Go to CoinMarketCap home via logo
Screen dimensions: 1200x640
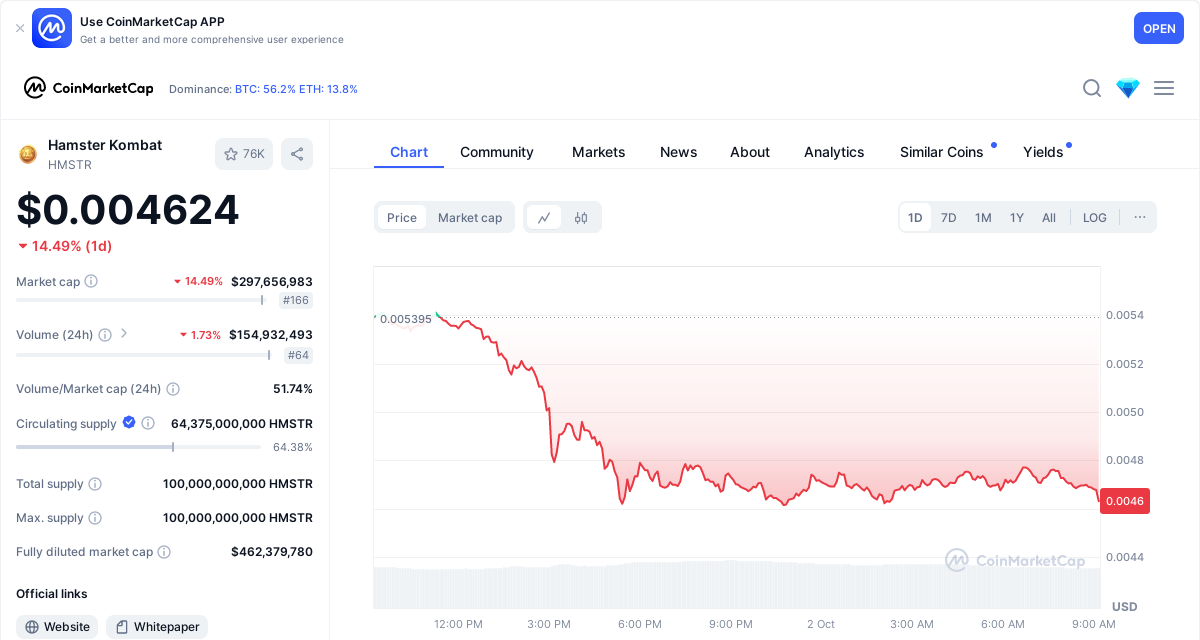(x=89, y=88)
